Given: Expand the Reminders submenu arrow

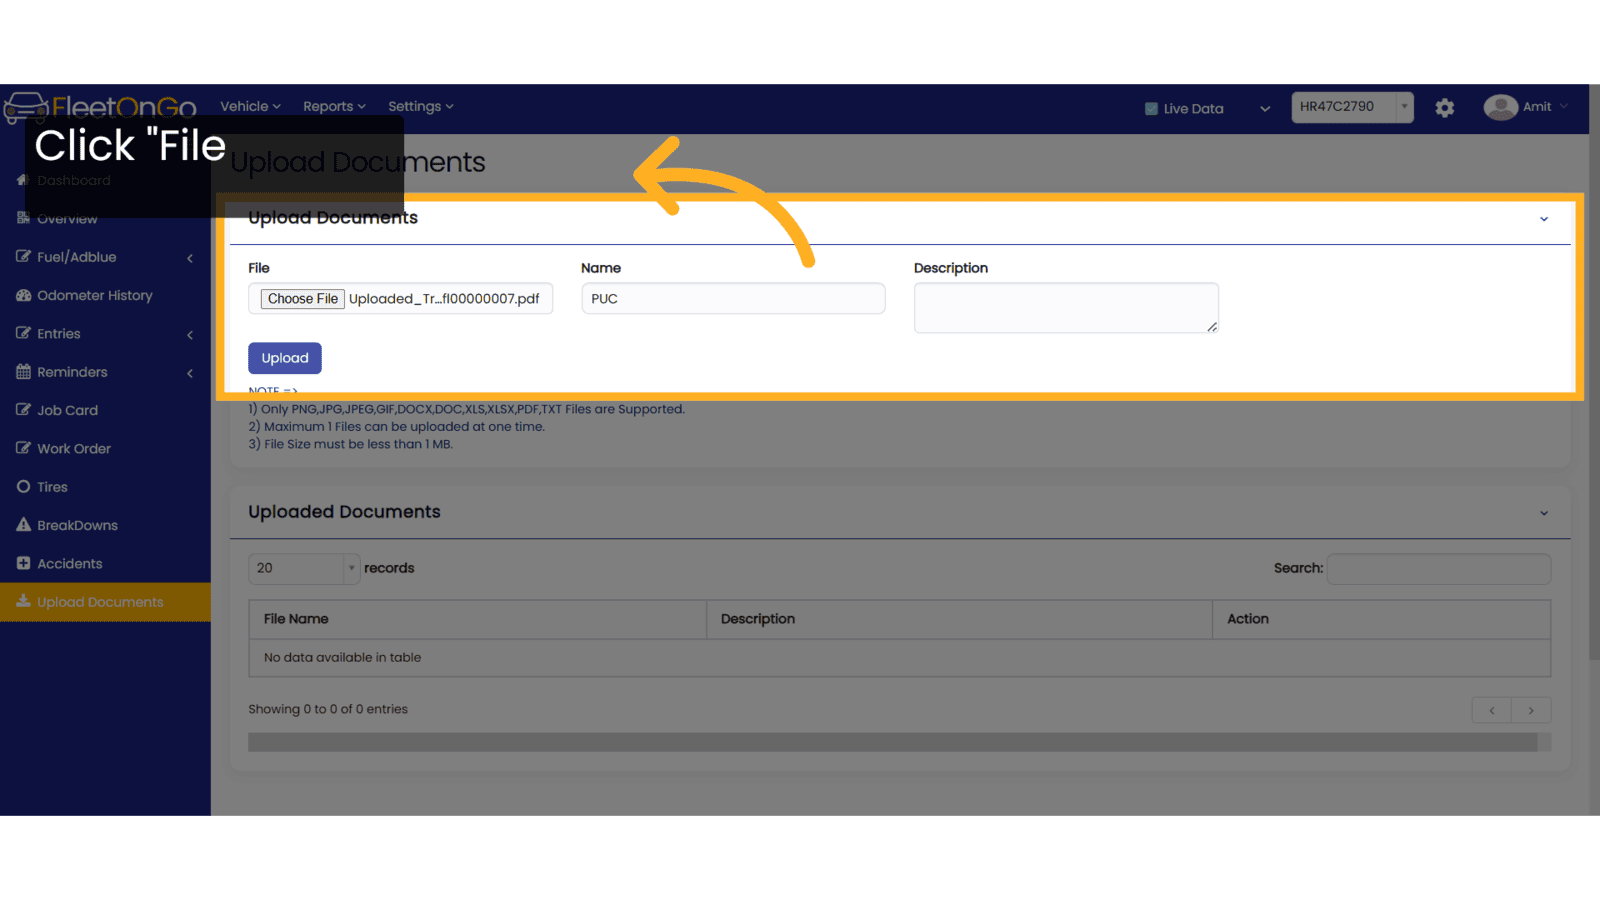Looking at the screenshot, I should (190, 373).
